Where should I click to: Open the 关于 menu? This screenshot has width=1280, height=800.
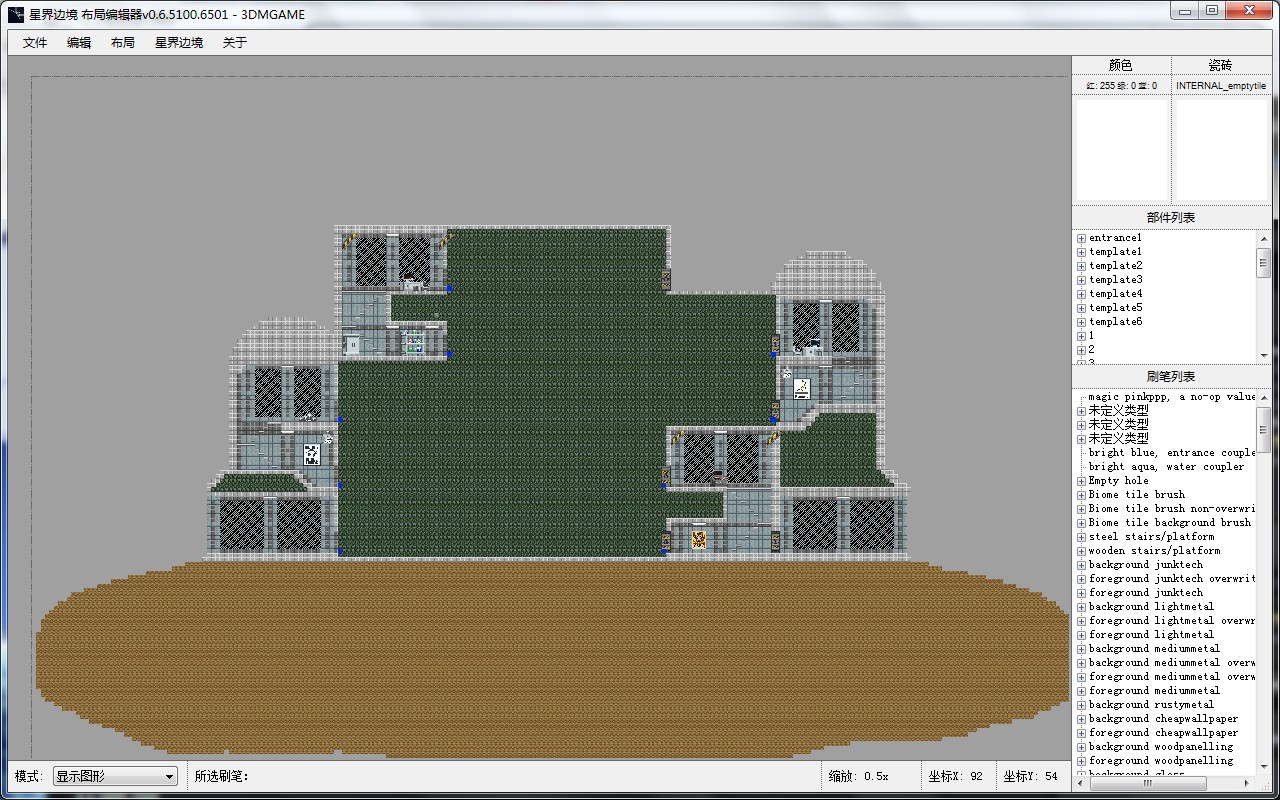(235, 43)
